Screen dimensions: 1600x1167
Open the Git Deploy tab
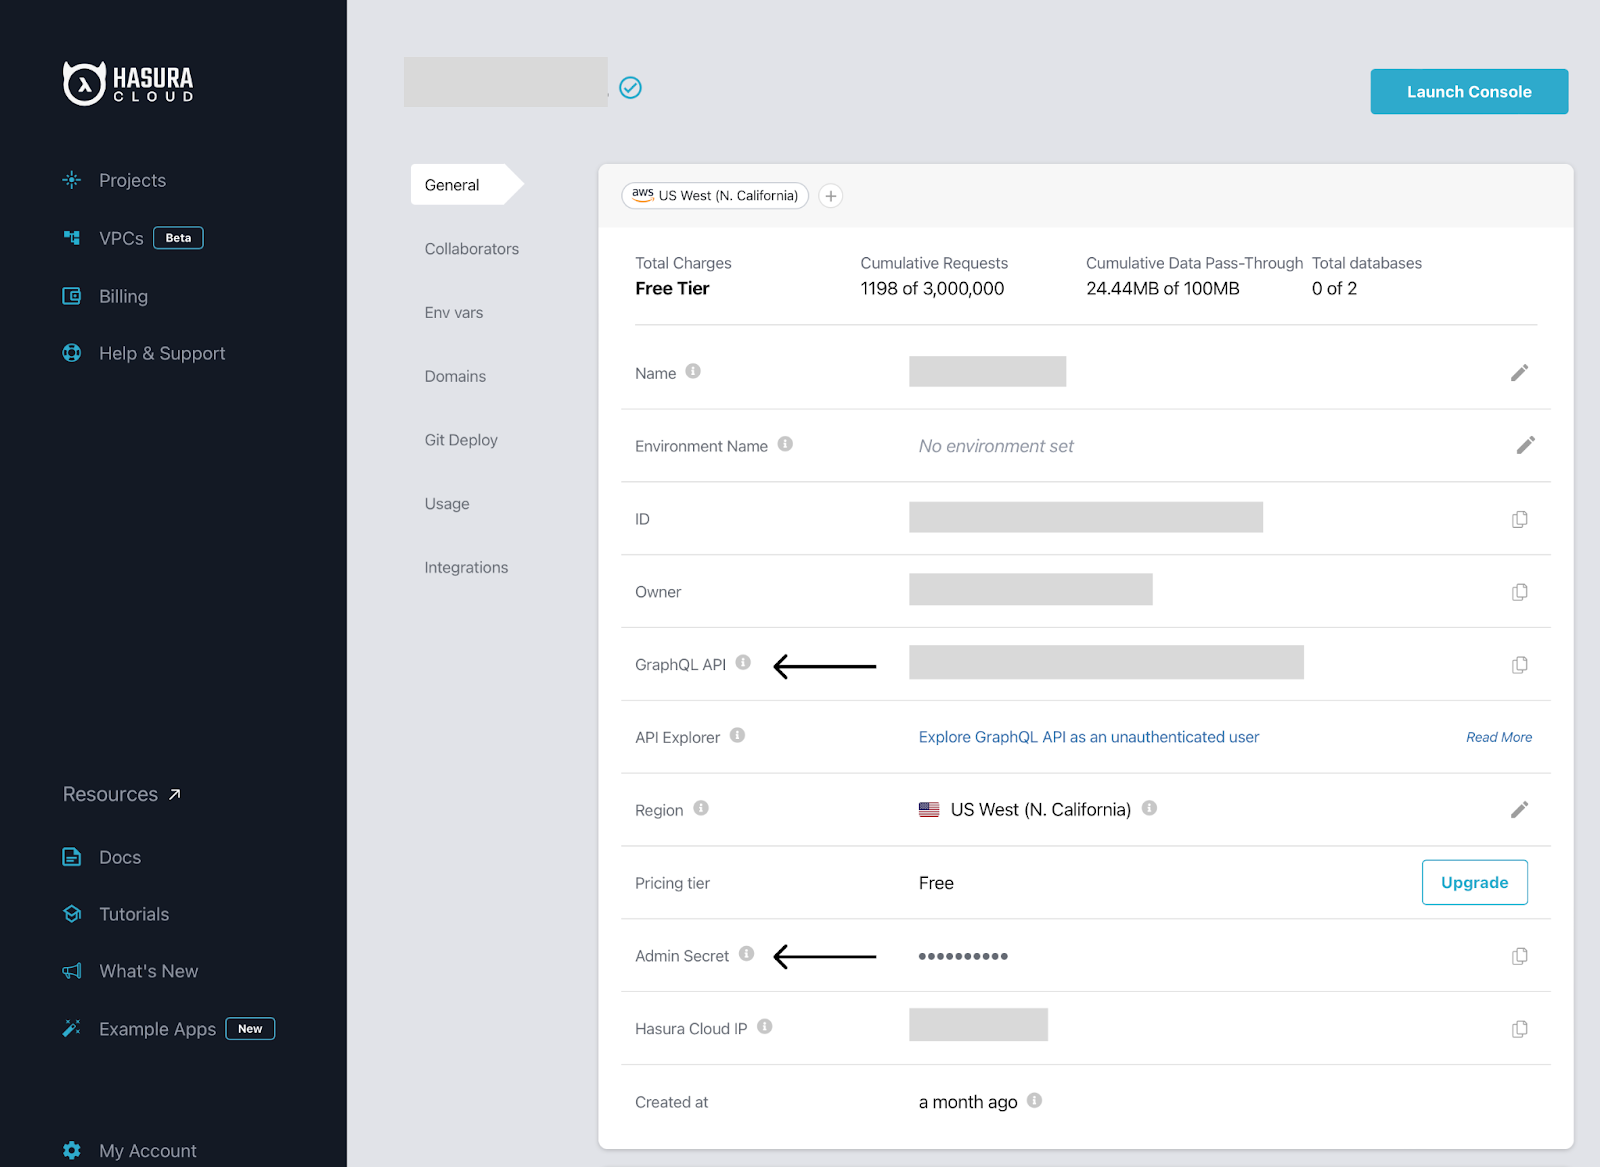coord(461,440)
